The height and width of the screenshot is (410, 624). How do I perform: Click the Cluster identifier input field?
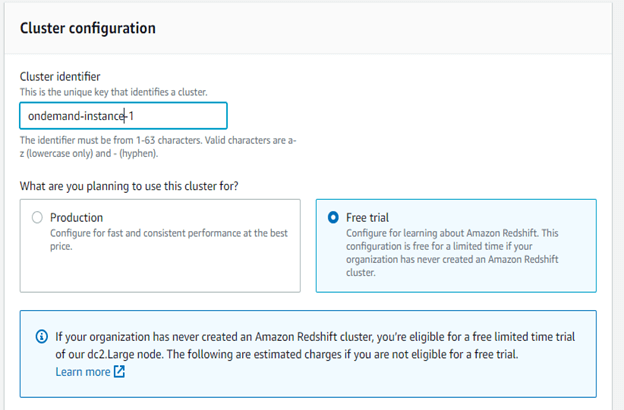[x=123, y=116]
